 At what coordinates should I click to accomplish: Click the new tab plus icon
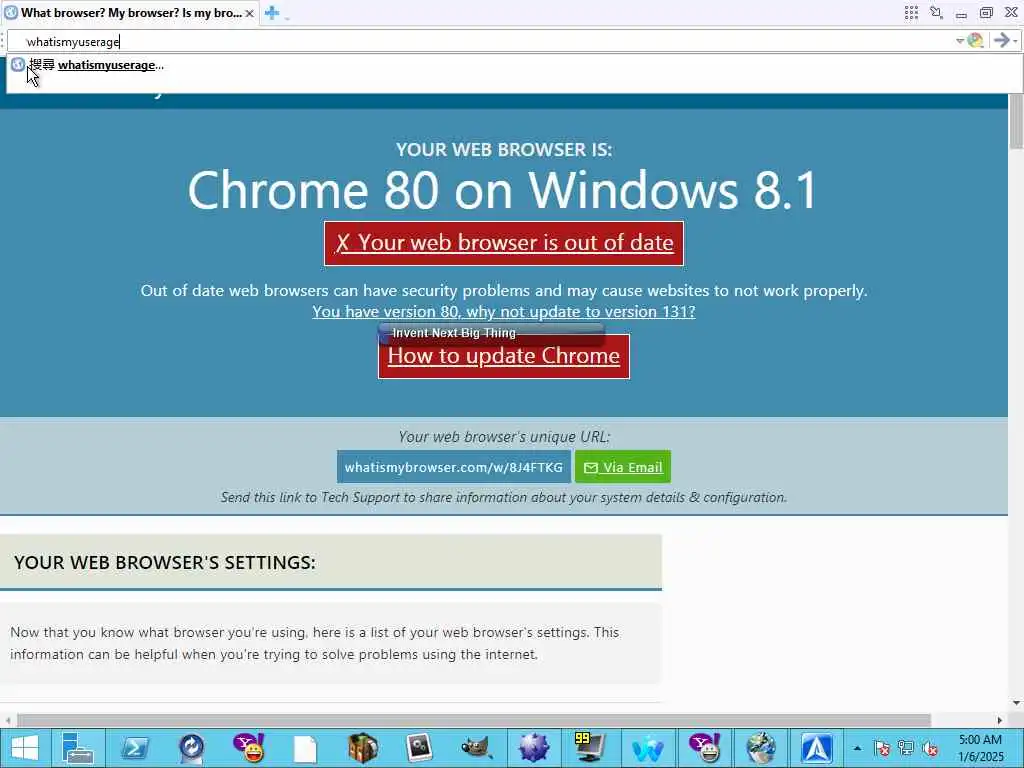click(272, 12)
